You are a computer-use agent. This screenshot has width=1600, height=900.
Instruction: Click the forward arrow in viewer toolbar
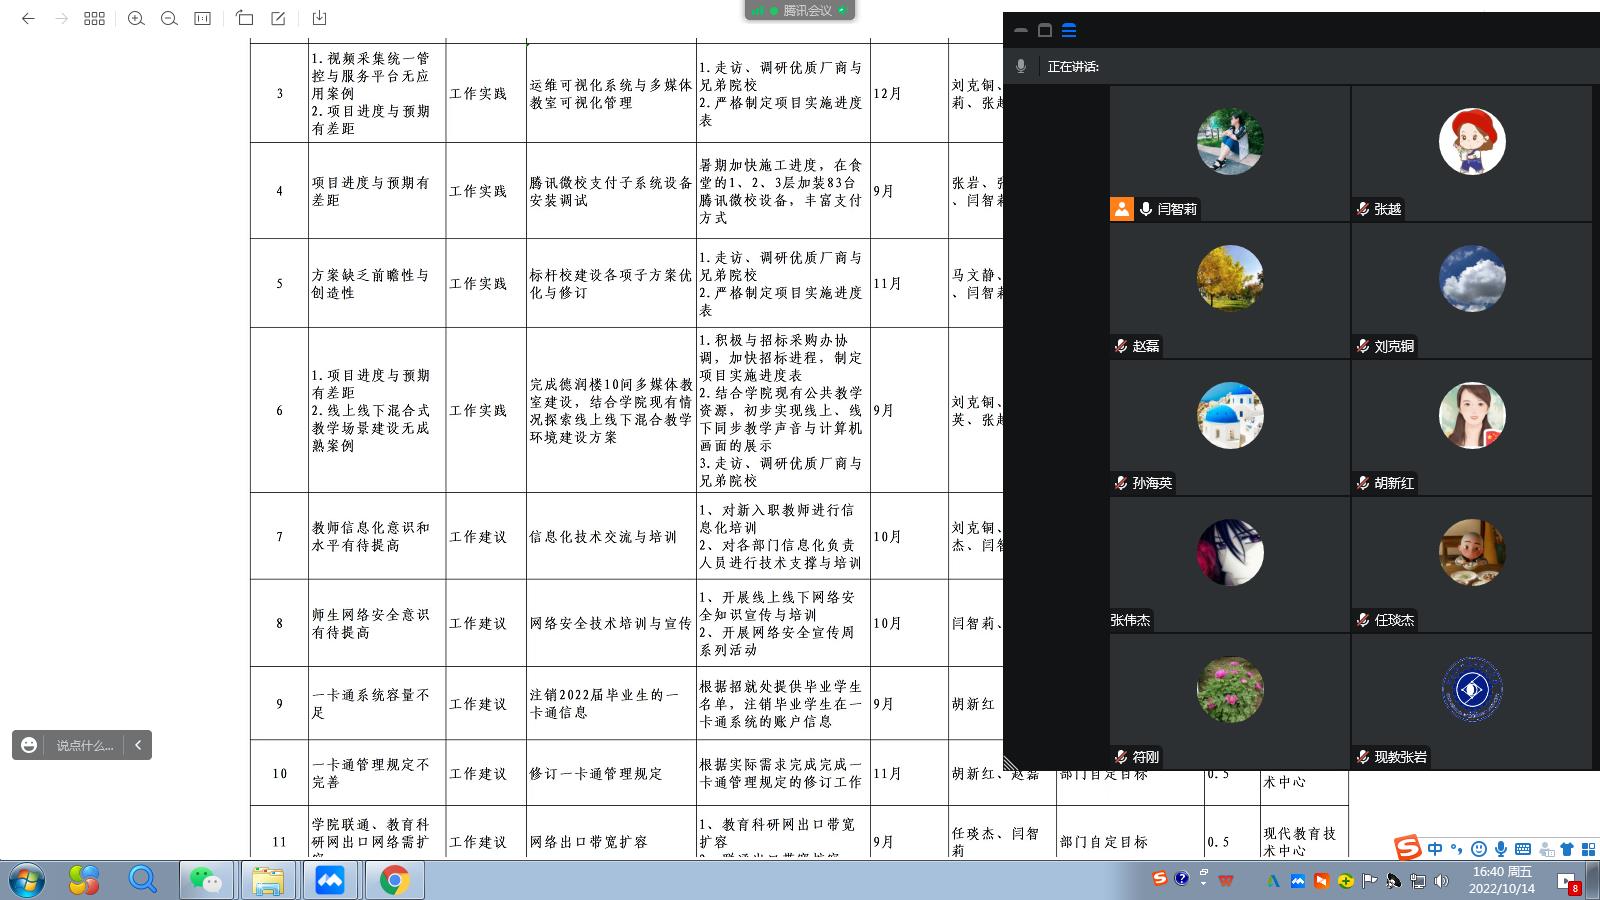[x=61, y=18]
